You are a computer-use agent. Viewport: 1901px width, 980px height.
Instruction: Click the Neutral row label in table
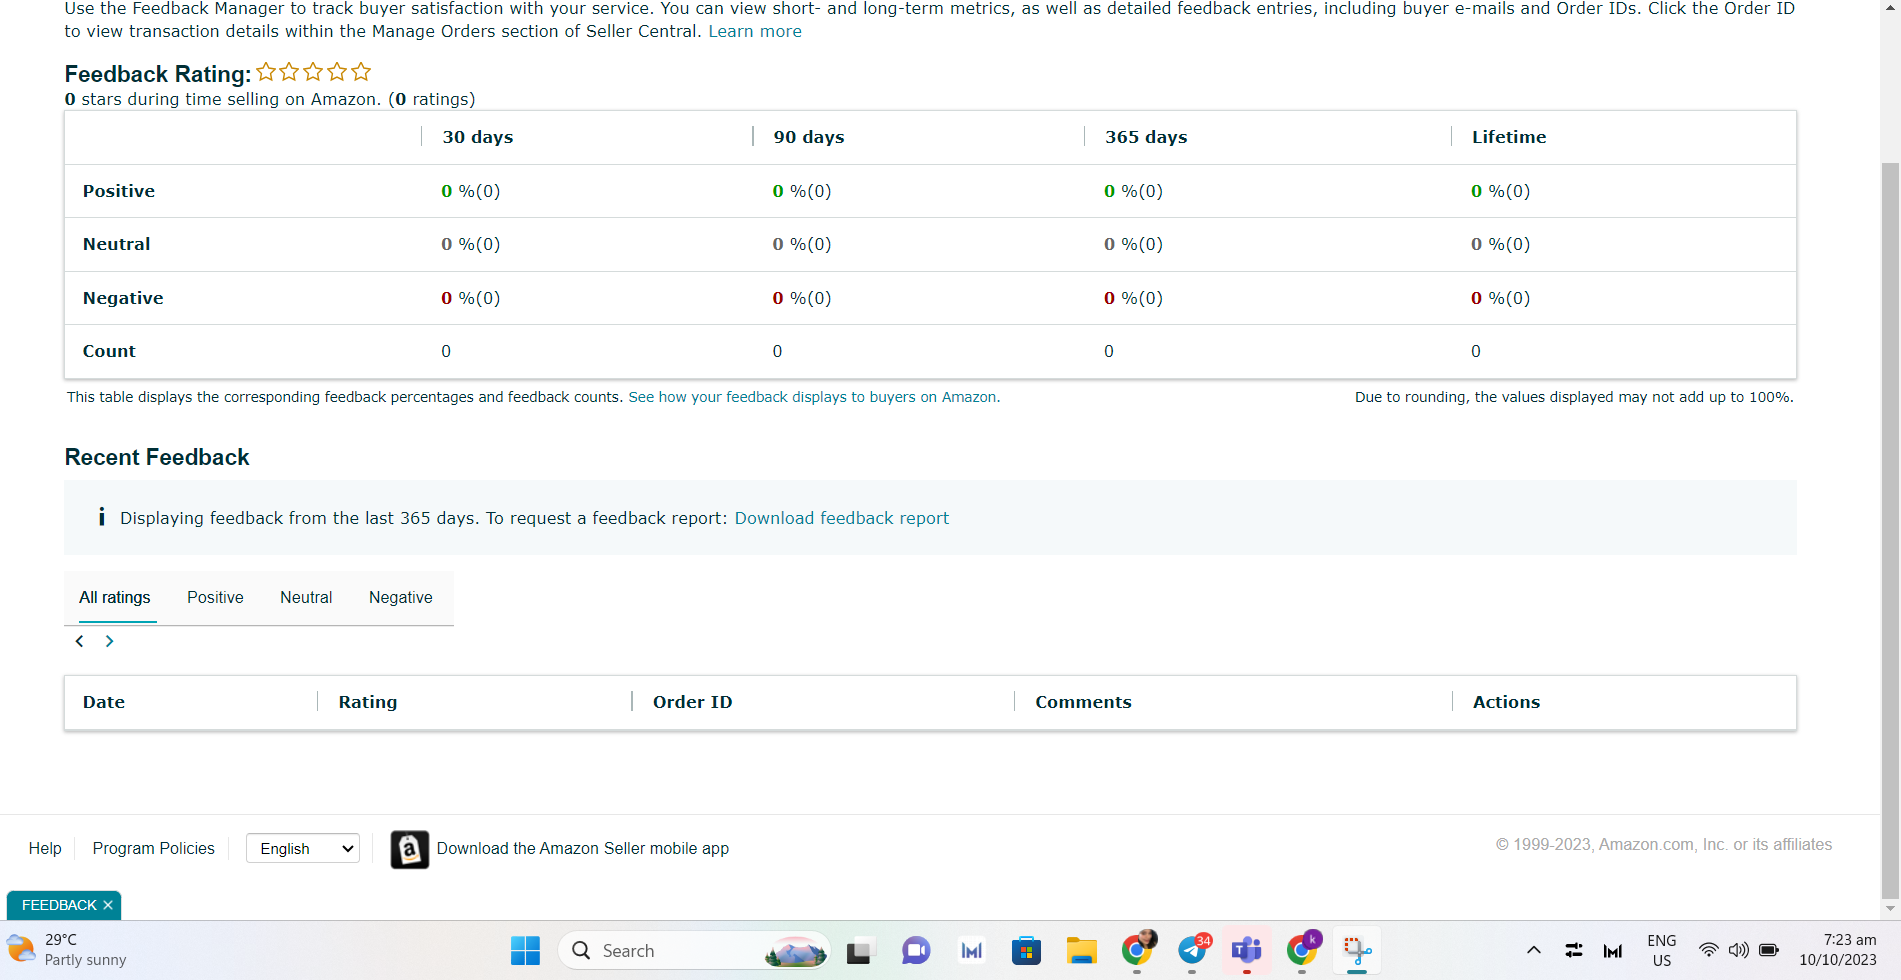click(117, 244)
